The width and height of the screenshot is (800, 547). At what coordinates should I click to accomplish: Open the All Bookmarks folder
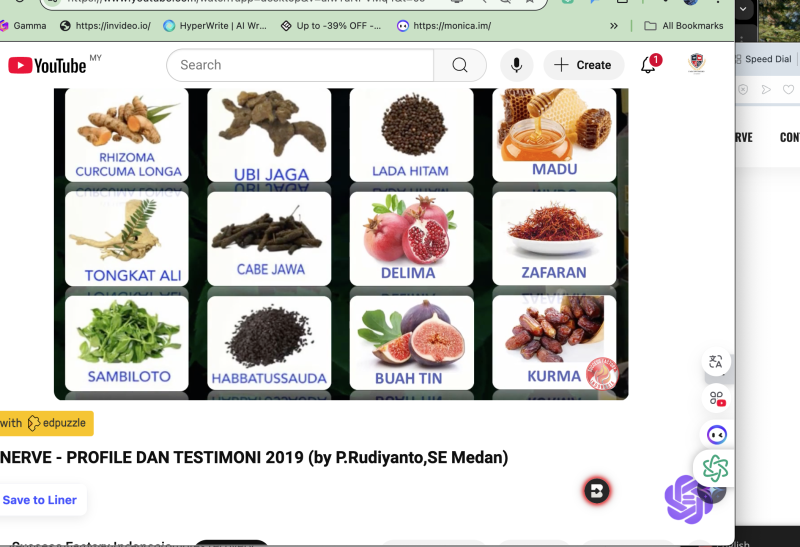point(684,25)
